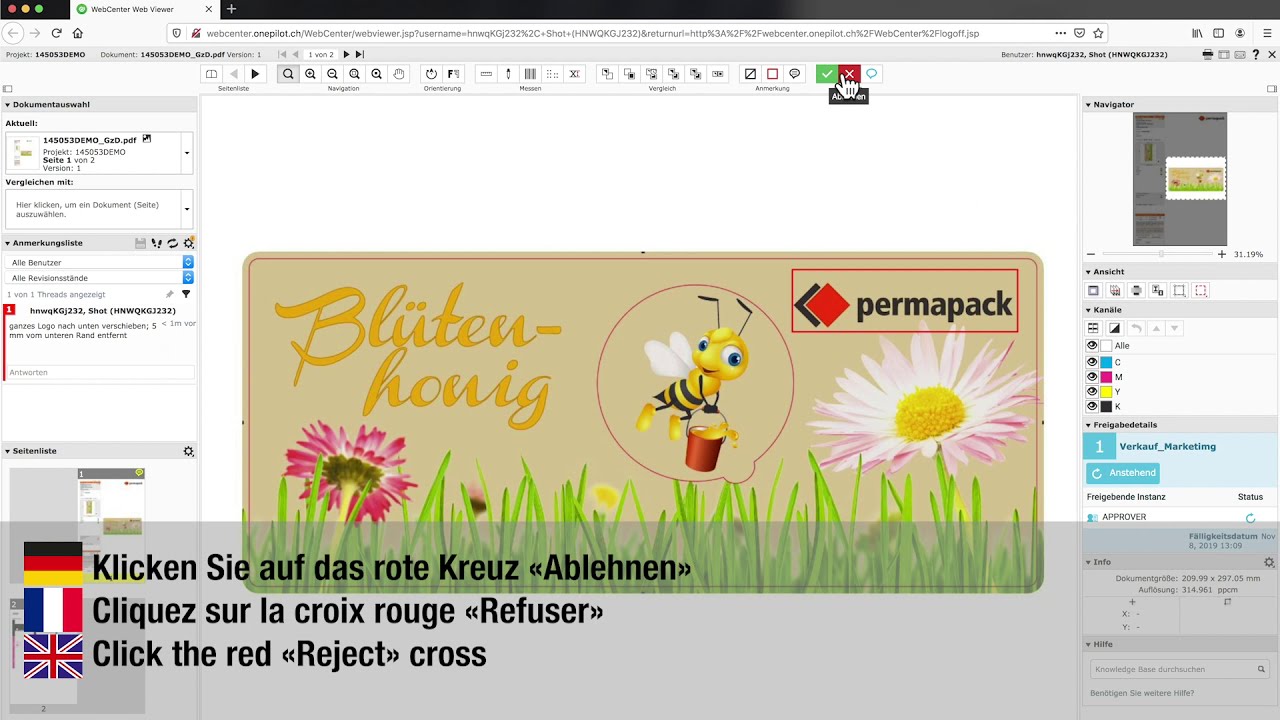This screenshot has width=1280, height=720.
Task: Click the grid icon in Kanäle
Action: click(1093, 328)
